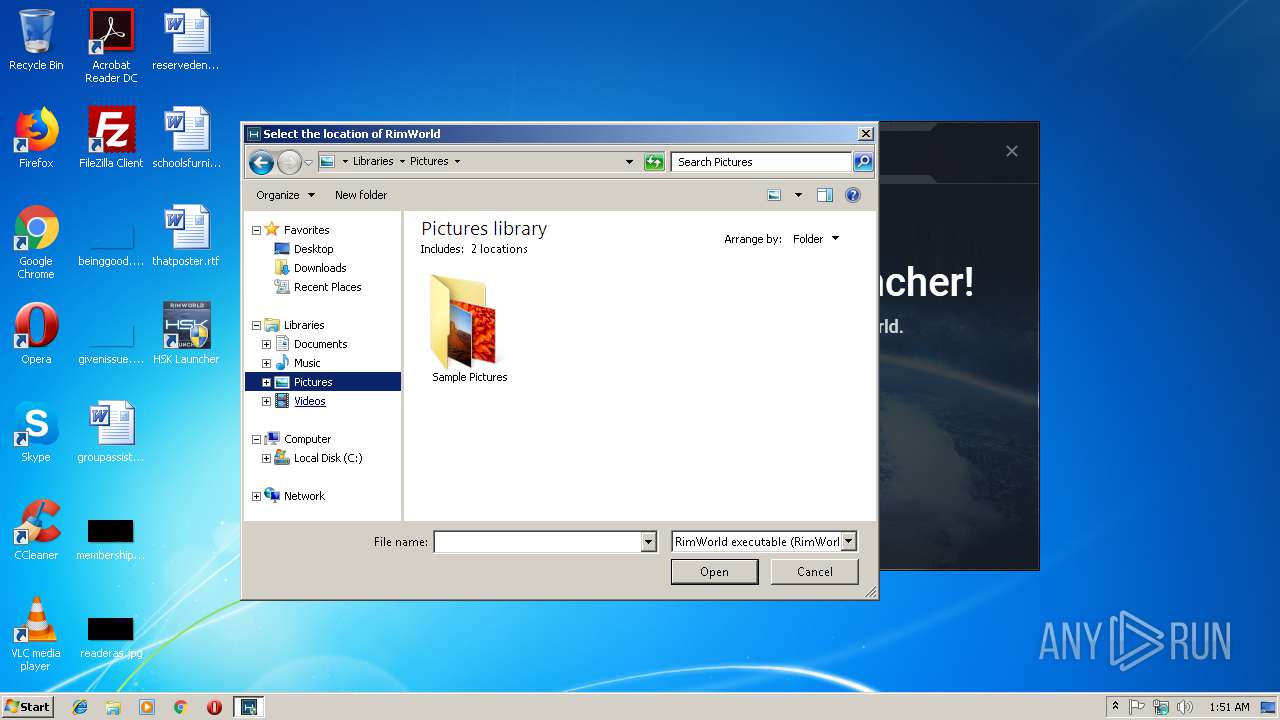Click the Search magnifier icon
The height and width of the screenshot is (720, 1280).
click(x=863, y=162)
